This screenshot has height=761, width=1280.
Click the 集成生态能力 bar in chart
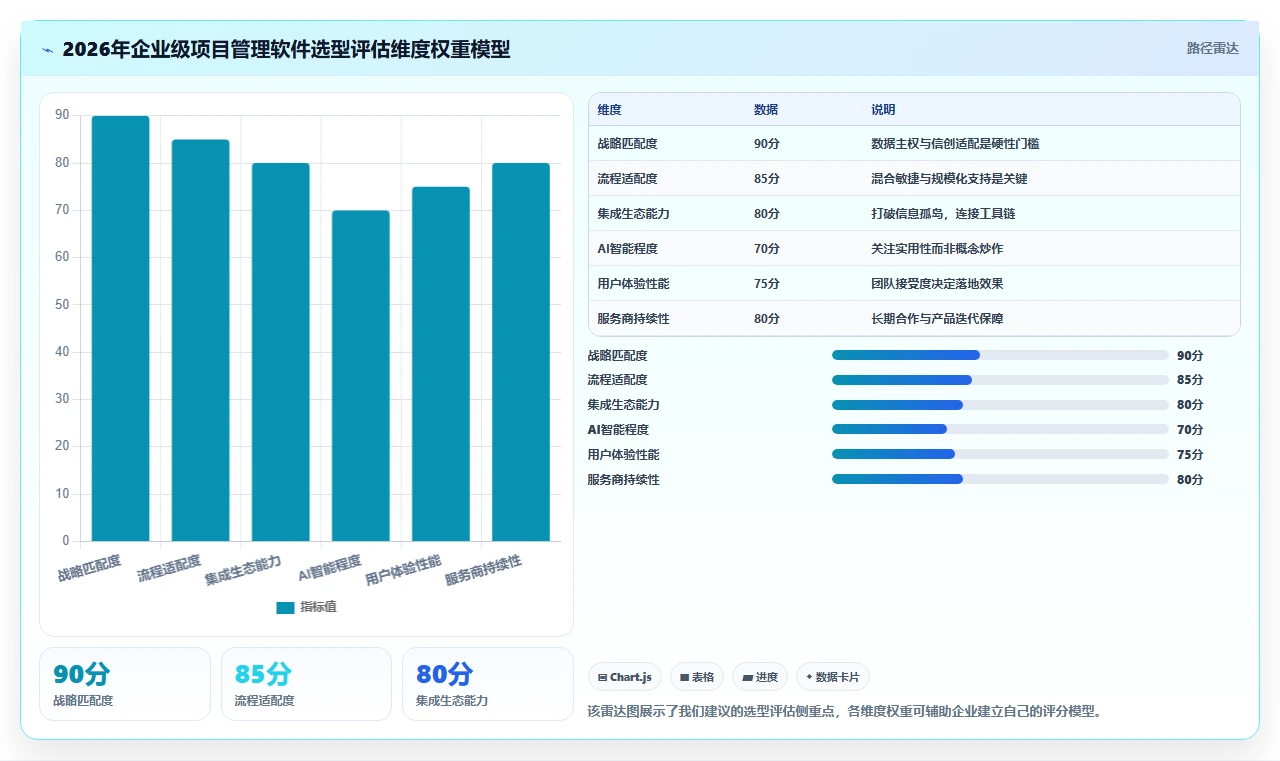tap(280, 352)
